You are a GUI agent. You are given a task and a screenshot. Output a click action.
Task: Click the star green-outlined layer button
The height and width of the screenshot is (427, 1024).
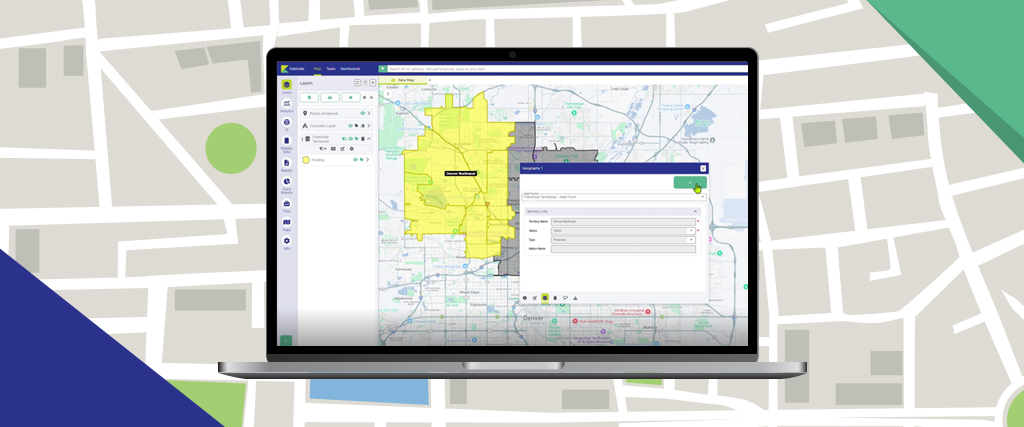click(x=351, y=97)
